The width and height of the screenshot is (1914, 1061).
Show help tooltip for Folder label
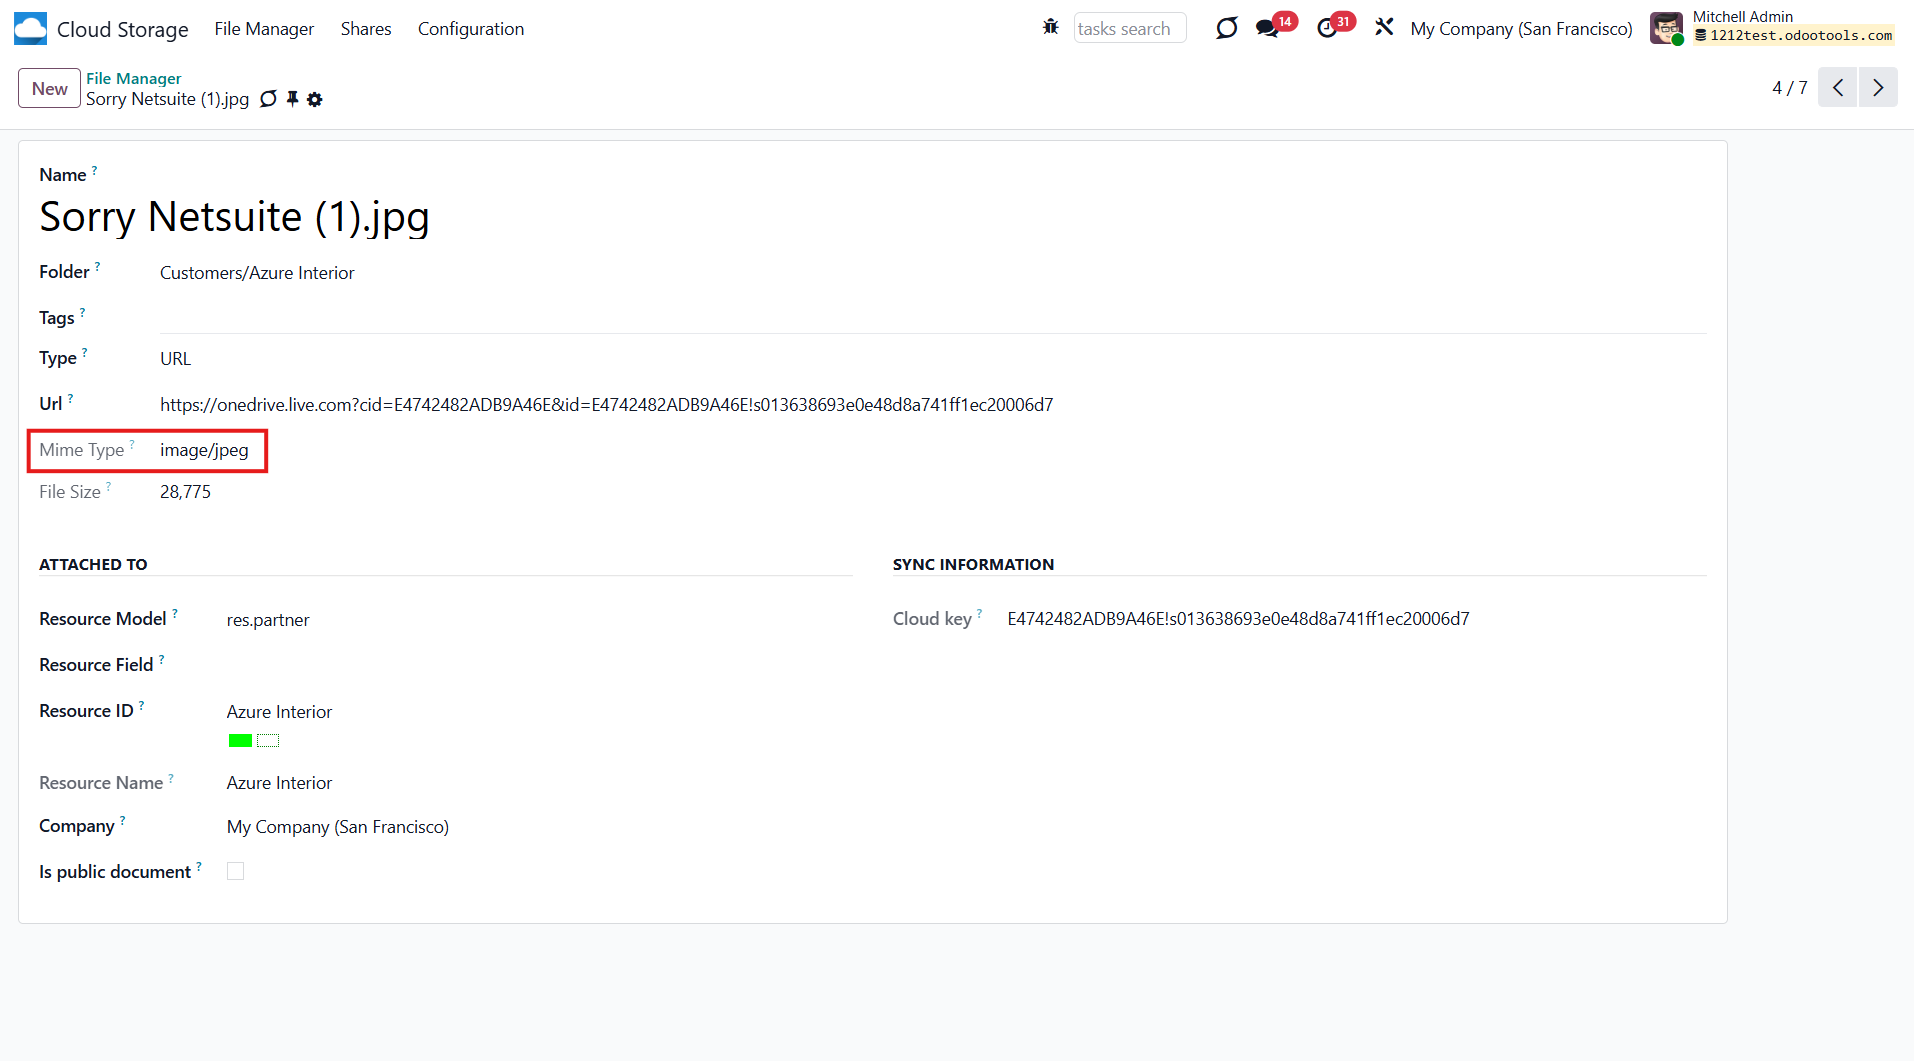point(97,266)
